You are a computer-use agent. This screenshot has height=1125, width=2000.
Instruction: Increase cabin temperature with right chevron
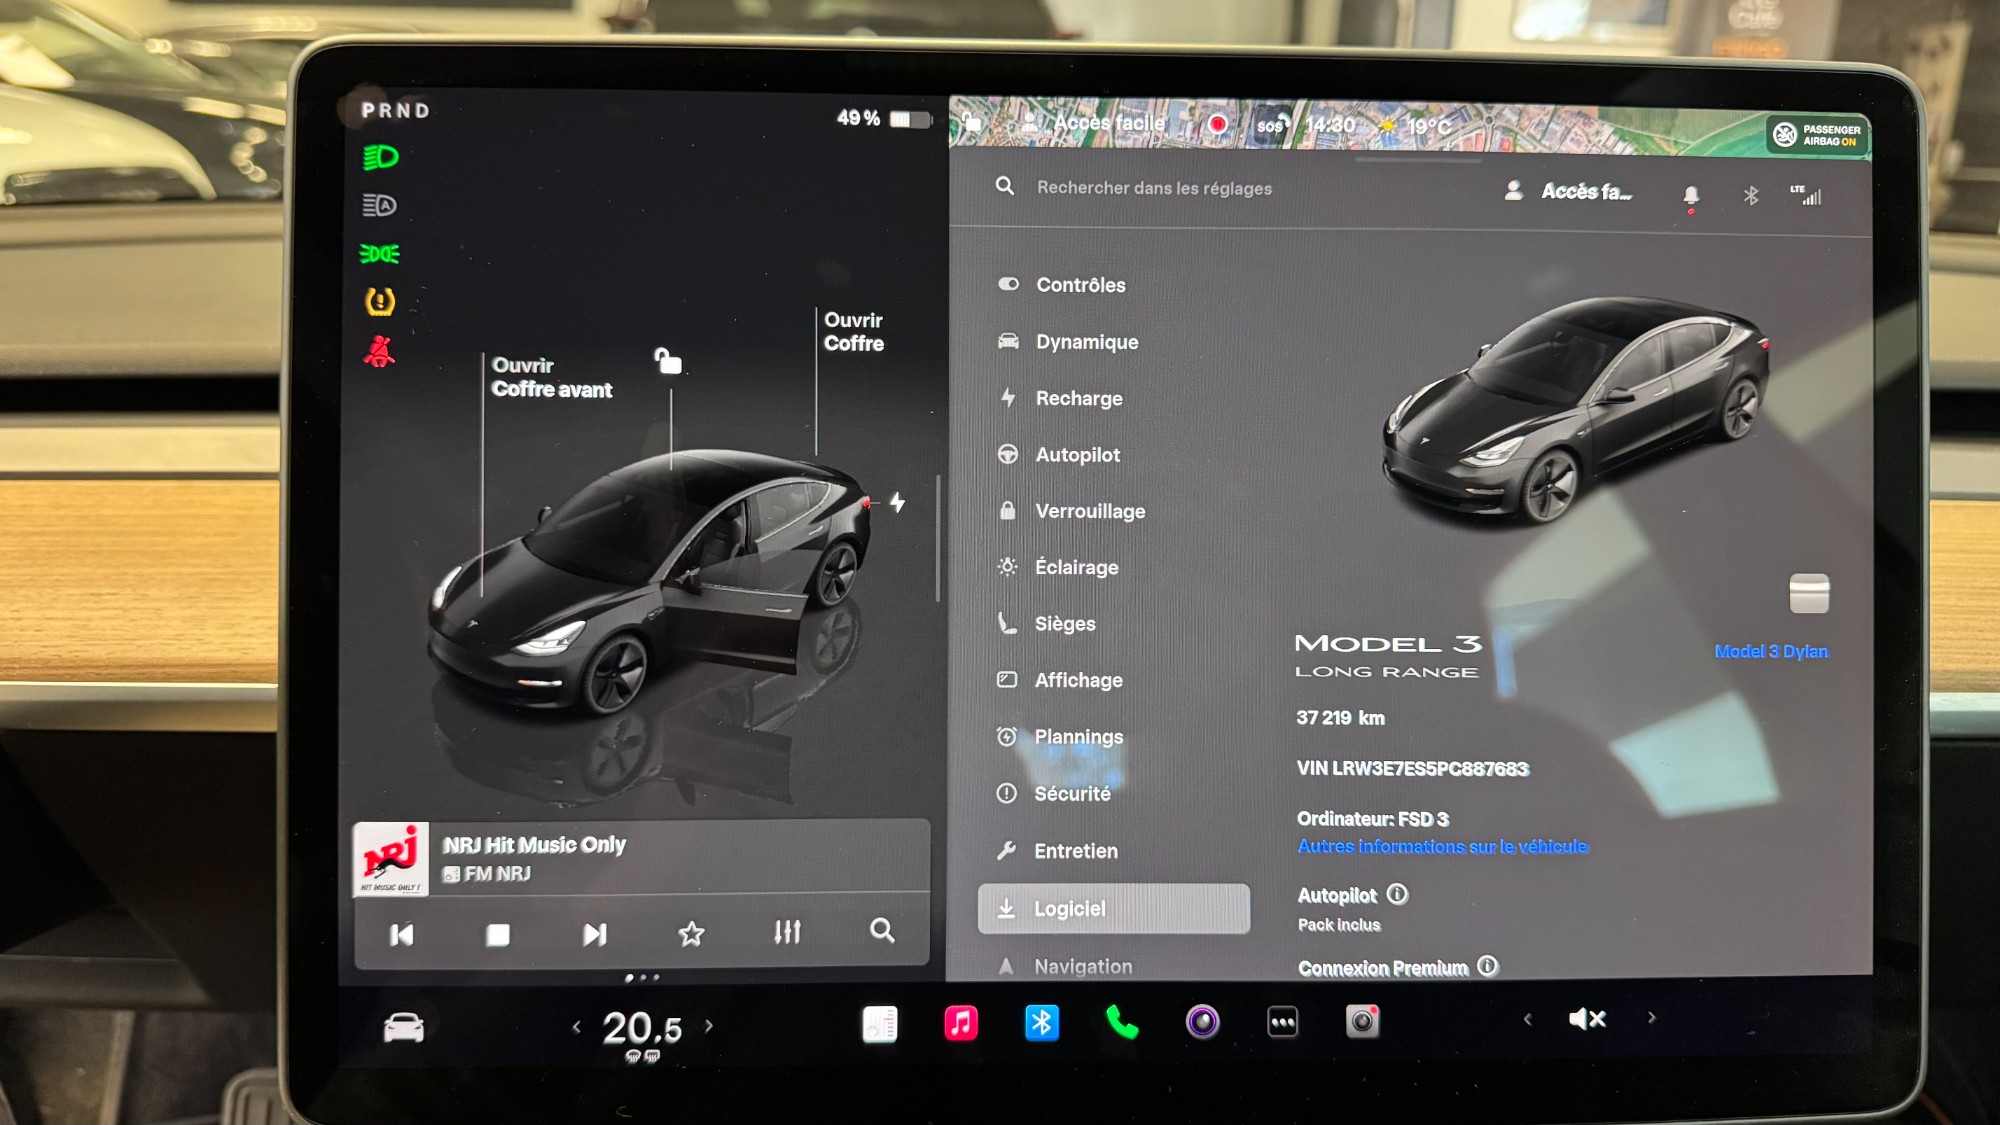[709, 1026]
